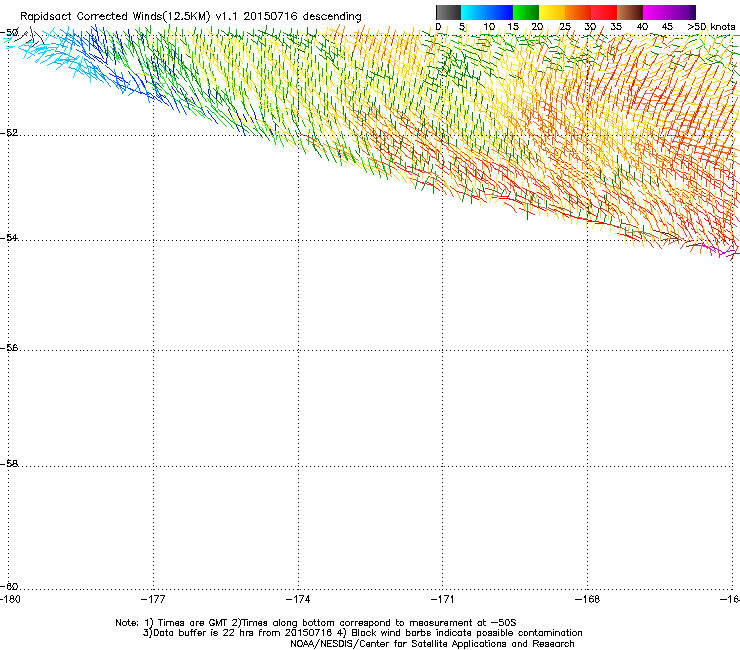This screenshot has height=650, width=740.
Task: Click the '>50 knots' legend label
Action: click(711, 27)
